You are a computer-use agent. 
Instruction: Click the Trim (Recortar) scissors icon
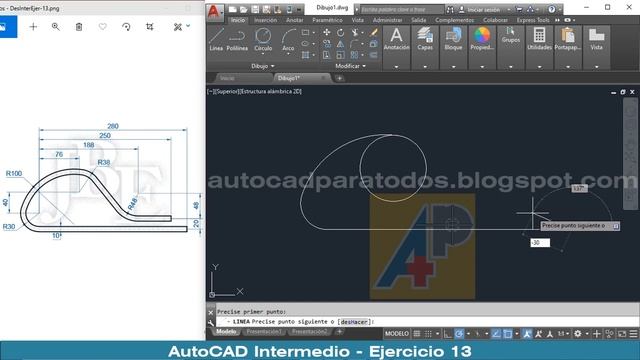pyautogui.click(x=354, y=32)
